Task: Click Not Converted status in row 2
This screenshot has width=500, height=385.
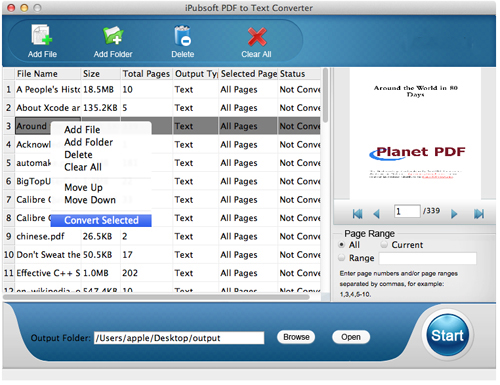Action: pos(300,108)
